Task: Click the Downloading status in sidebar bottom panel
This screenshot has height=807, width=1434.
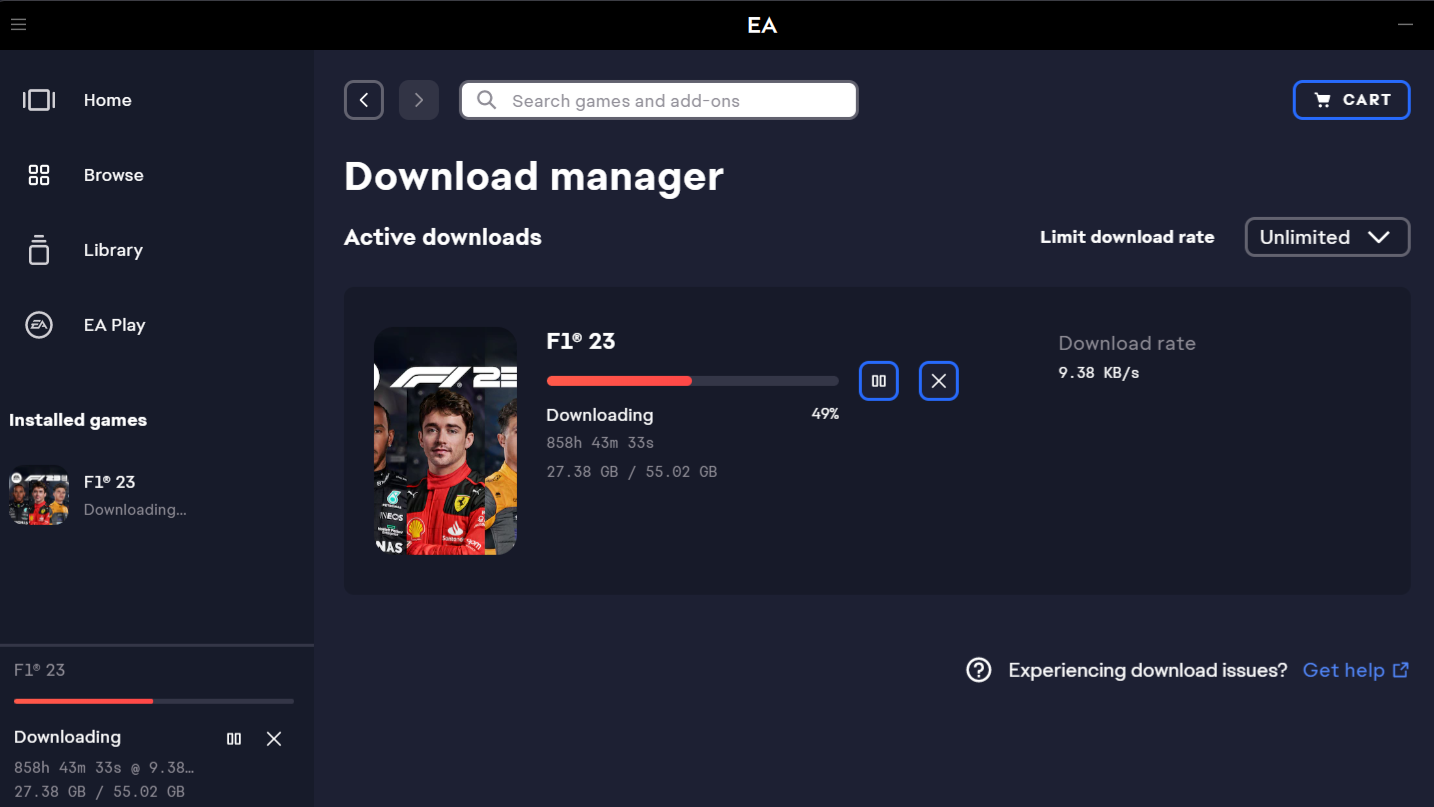Action: [x=67, y=737]
